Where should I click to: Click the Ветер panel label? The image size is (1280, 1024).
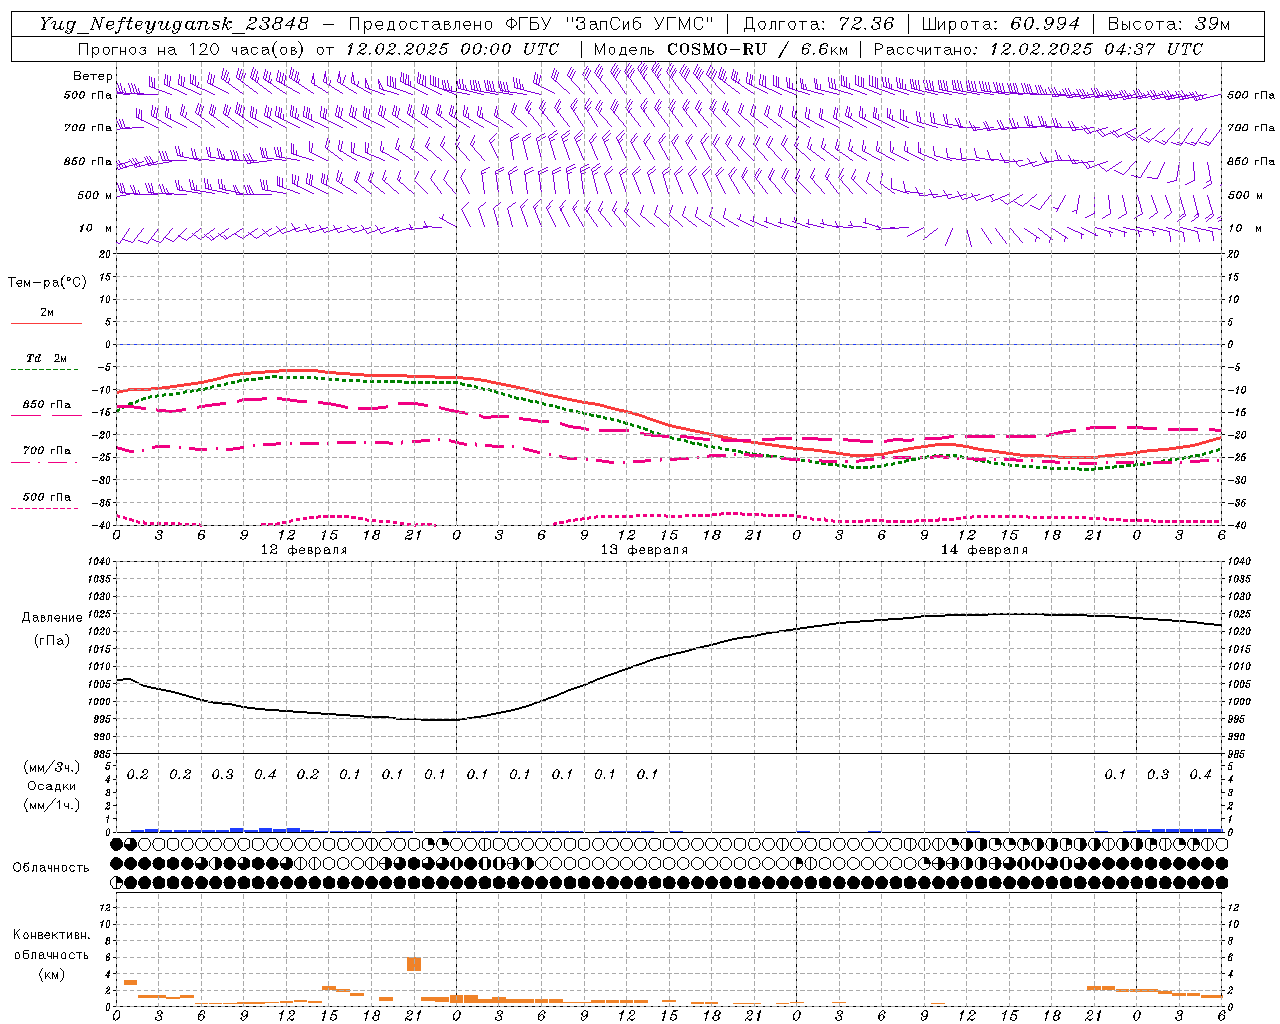(92, 76)
